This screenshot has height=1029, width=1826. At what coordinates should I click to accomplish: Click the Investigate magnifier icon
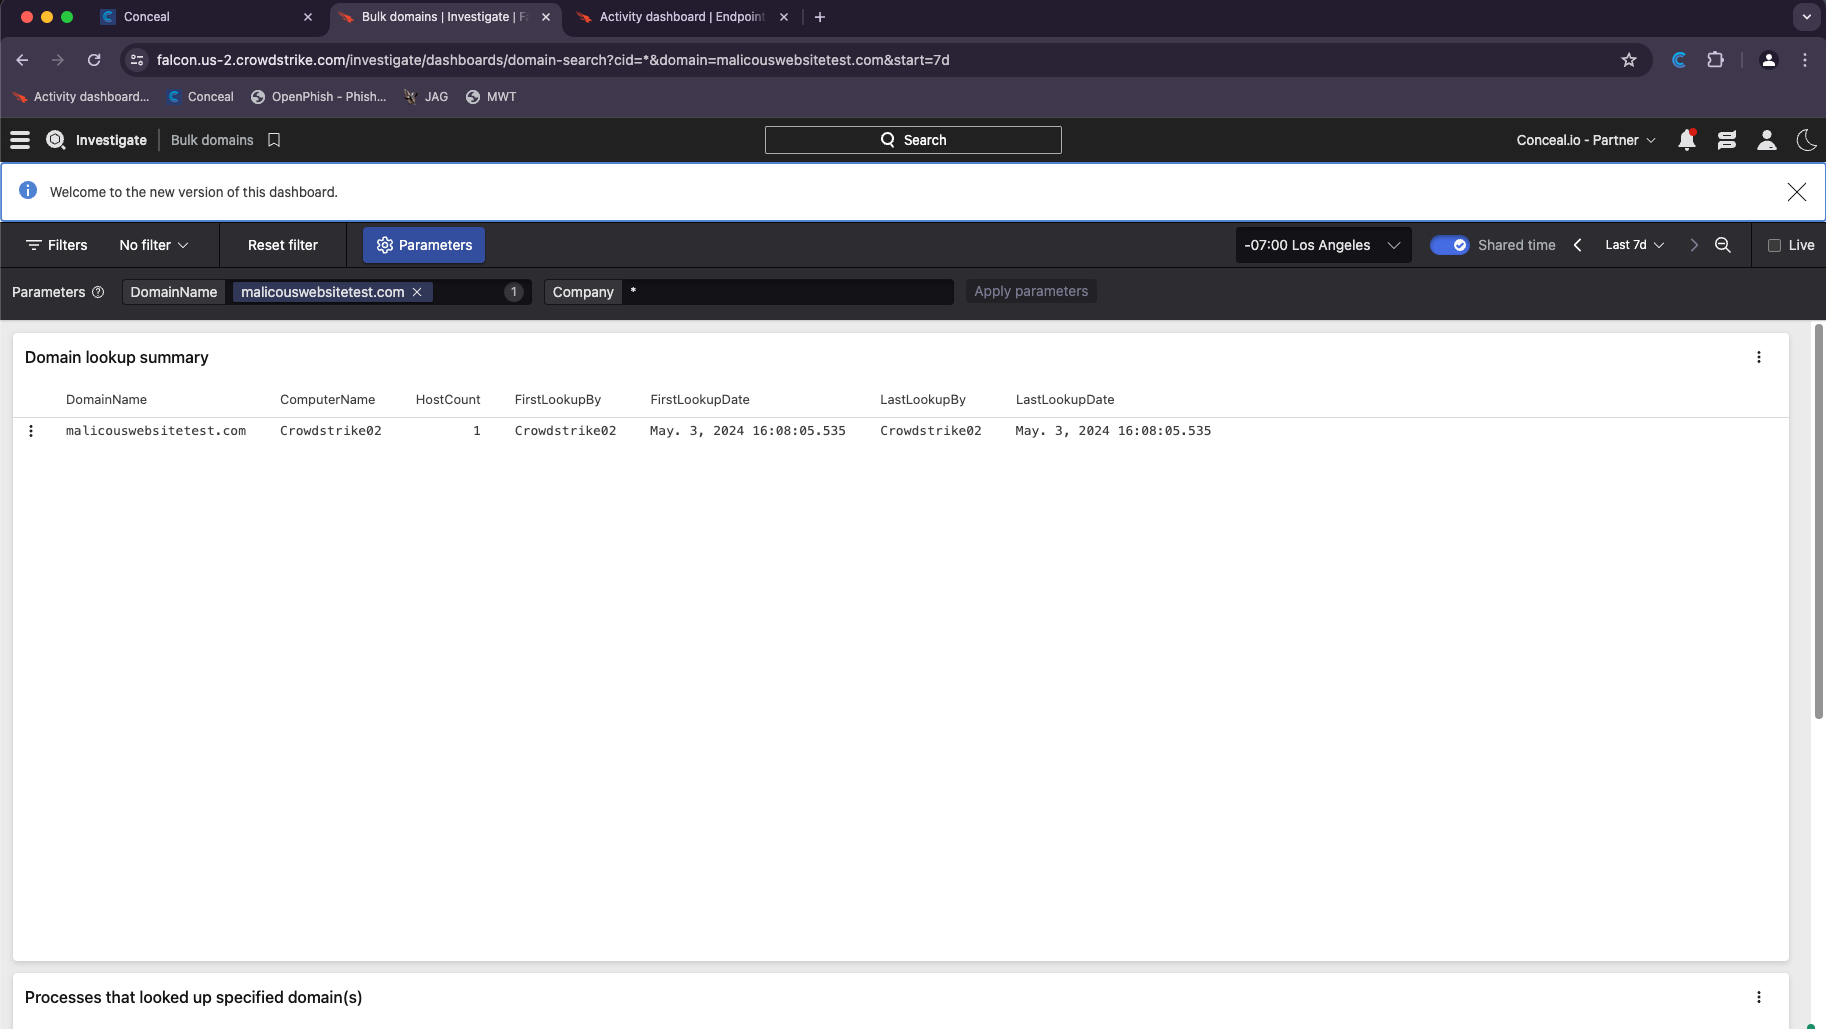tap(56, 140)
